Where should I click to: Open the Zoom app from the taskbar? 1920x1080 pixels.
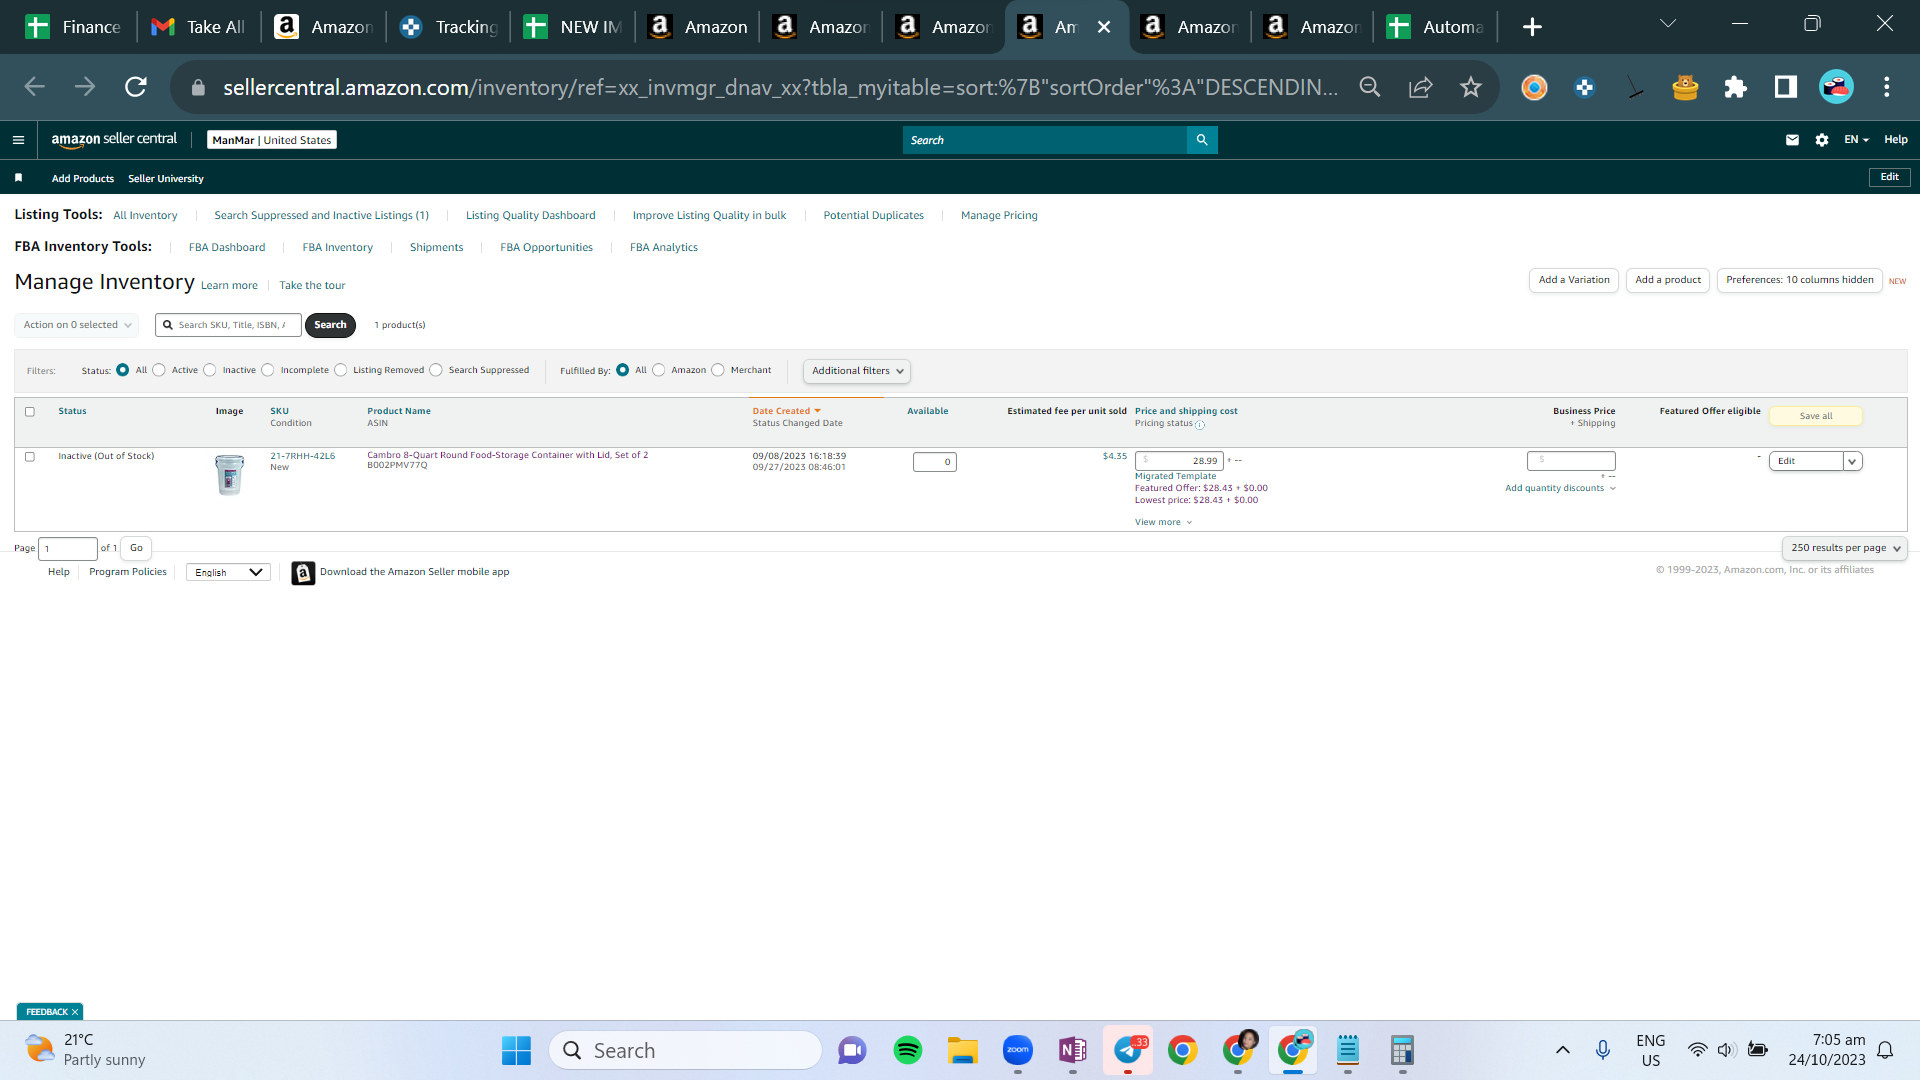pos(1017,1050)
